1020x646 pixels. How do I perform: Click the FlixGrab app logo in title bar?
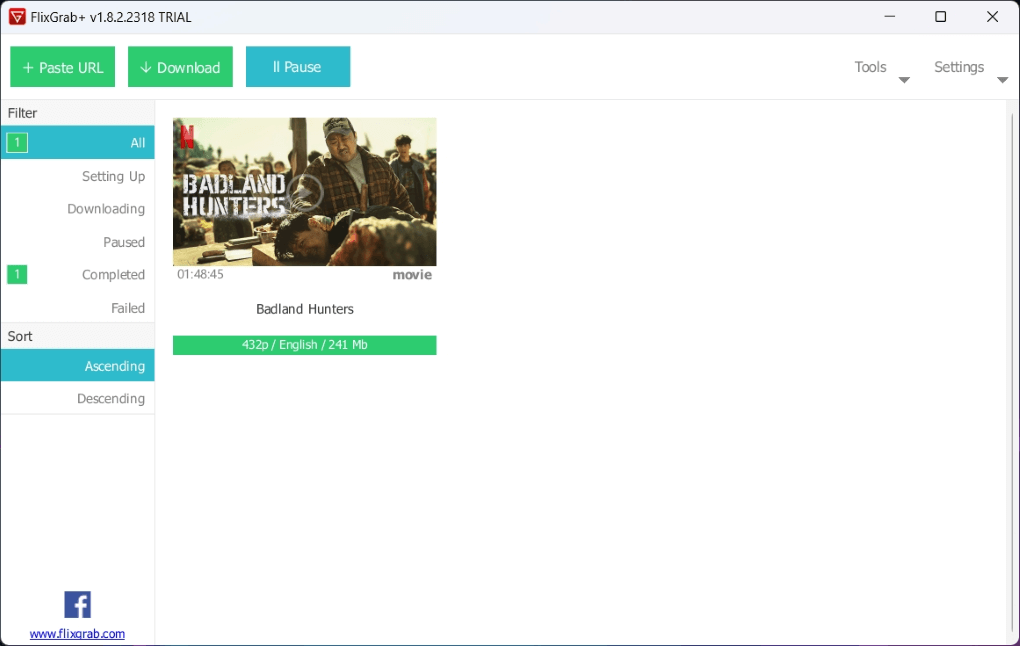coord(17,17)
